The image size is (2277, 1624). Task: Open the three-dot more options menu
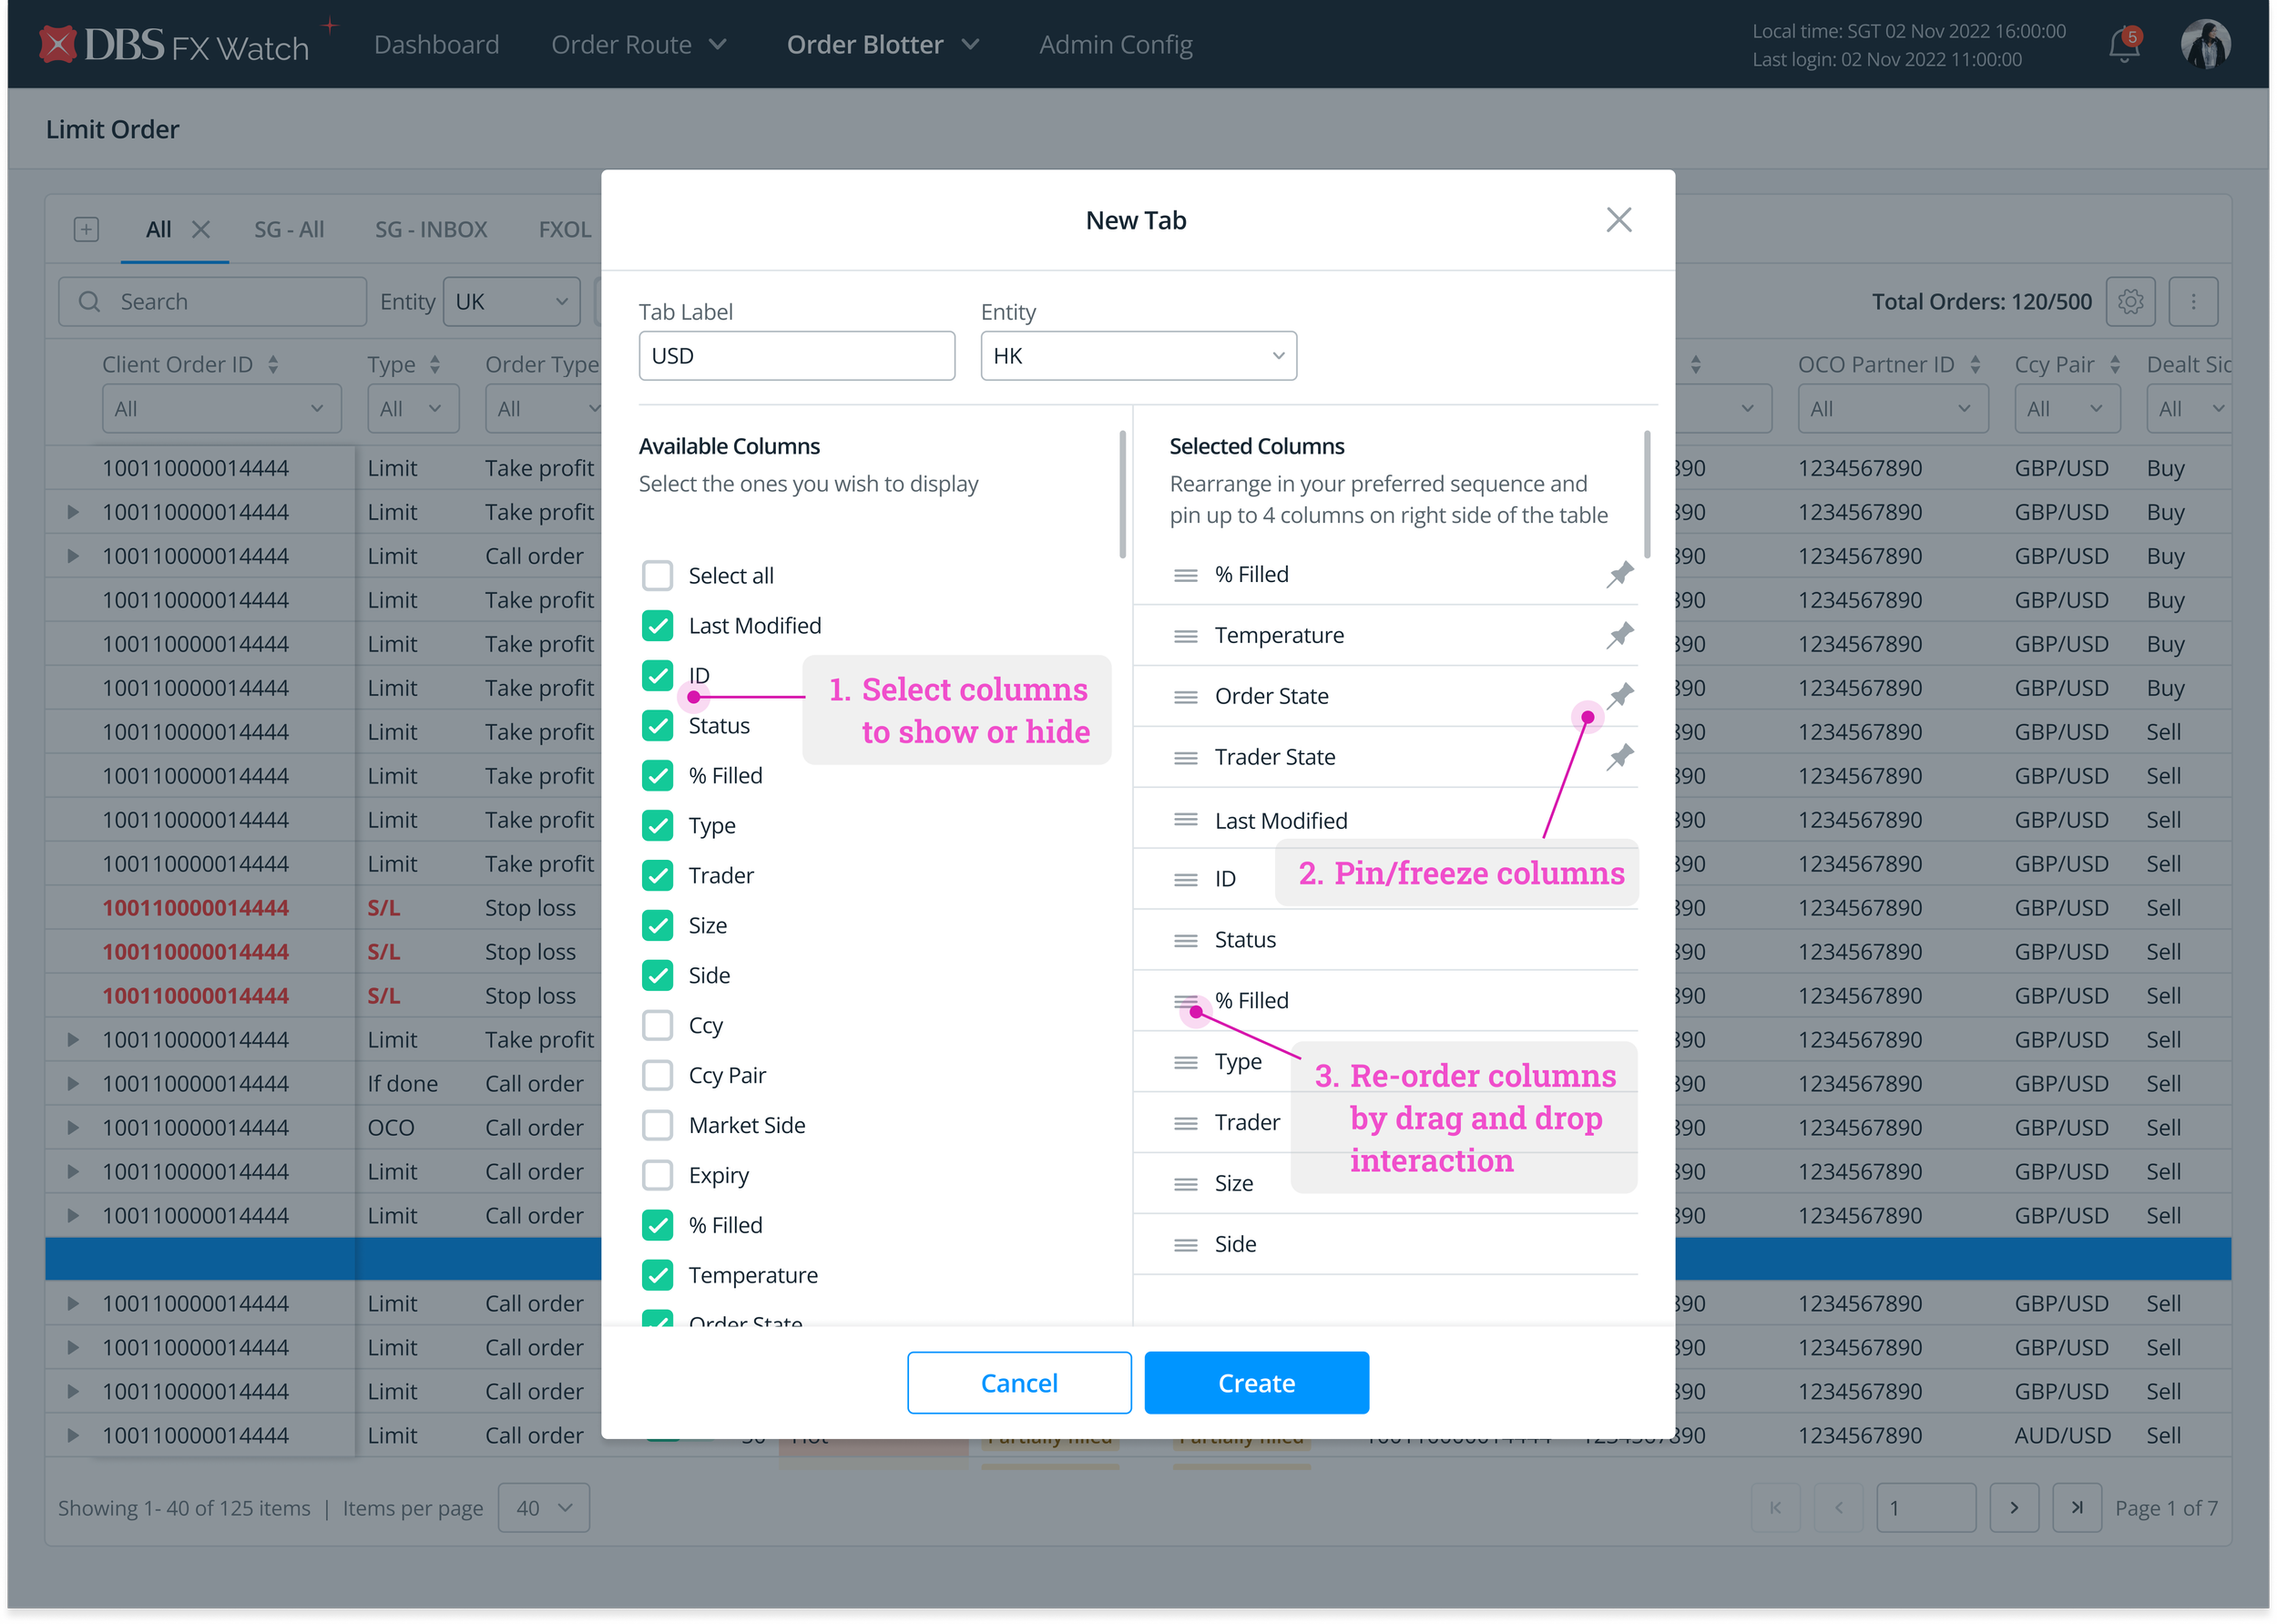[2193, 302]
